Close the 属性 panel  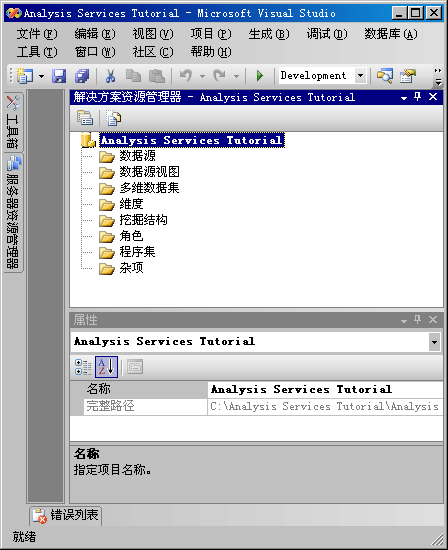click(433, 320)
